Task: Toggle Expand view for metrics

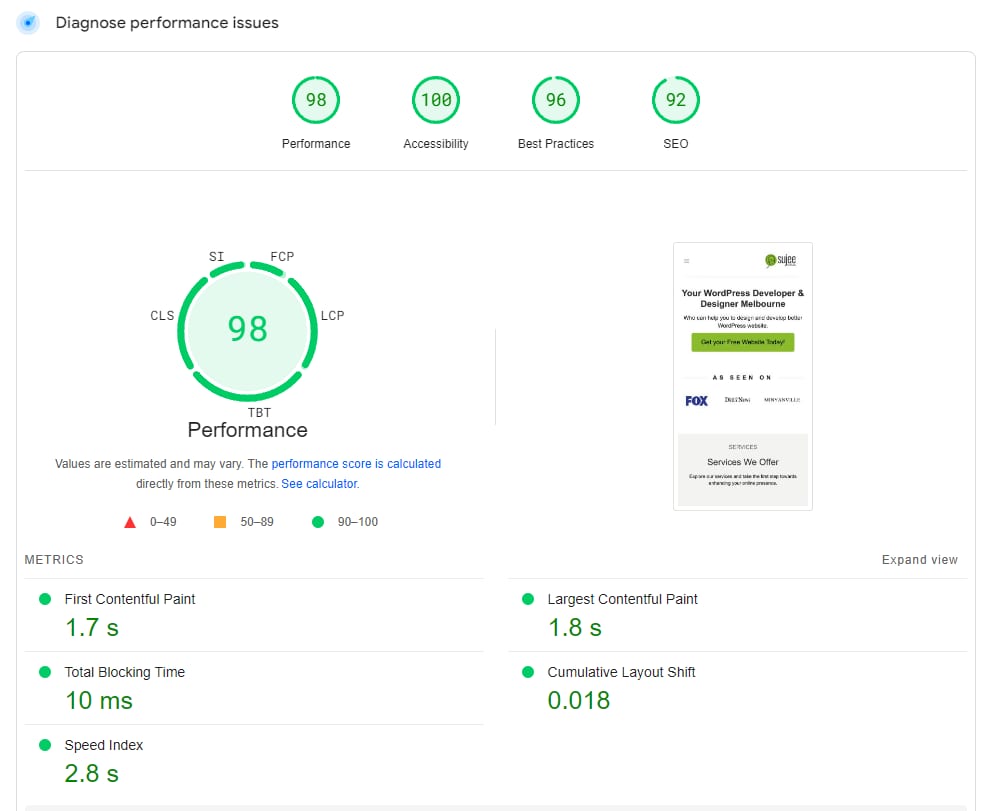Action: click(919, 559)
